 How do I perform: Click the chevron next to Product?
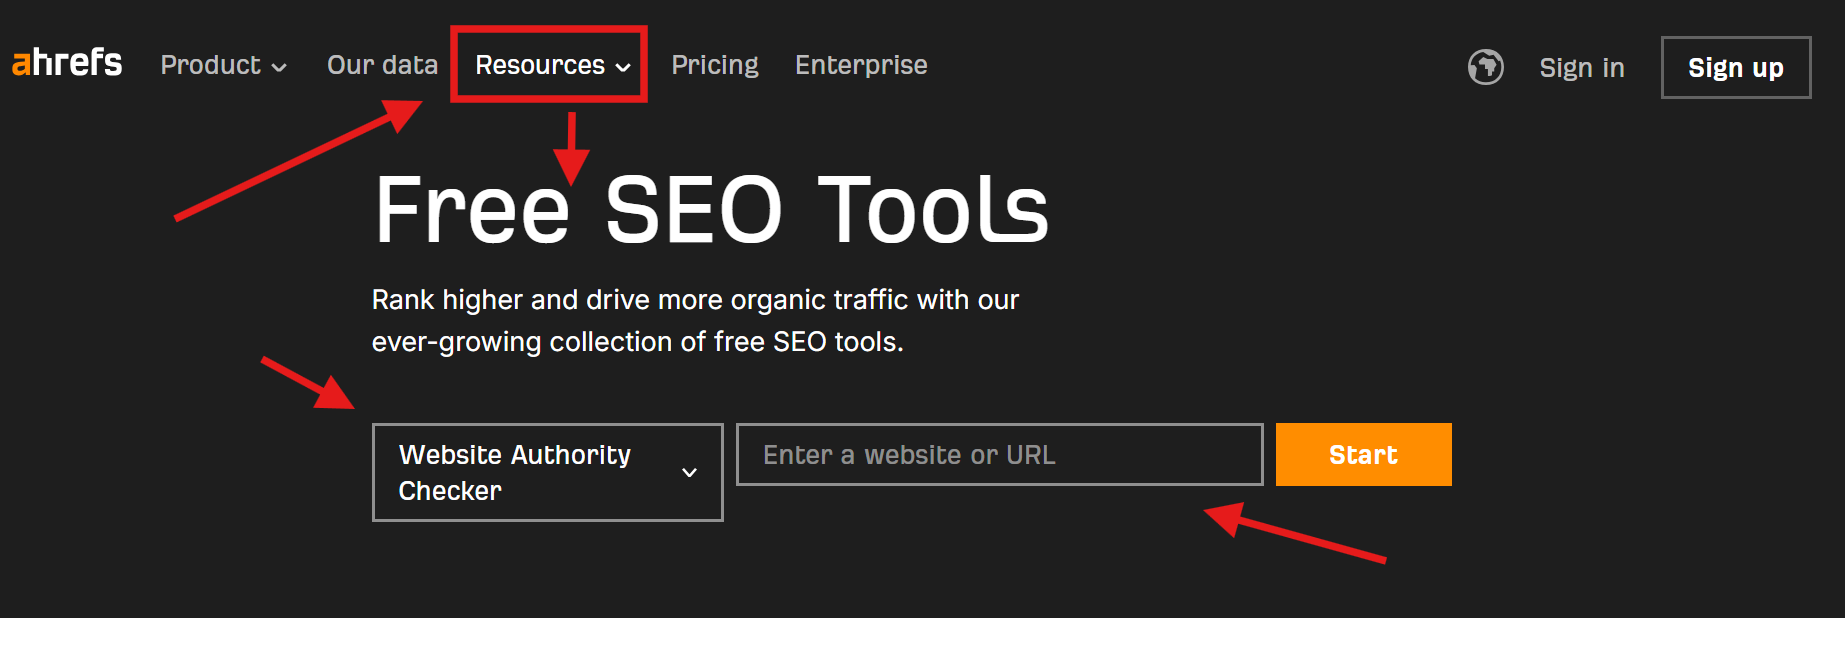(280, 68)
